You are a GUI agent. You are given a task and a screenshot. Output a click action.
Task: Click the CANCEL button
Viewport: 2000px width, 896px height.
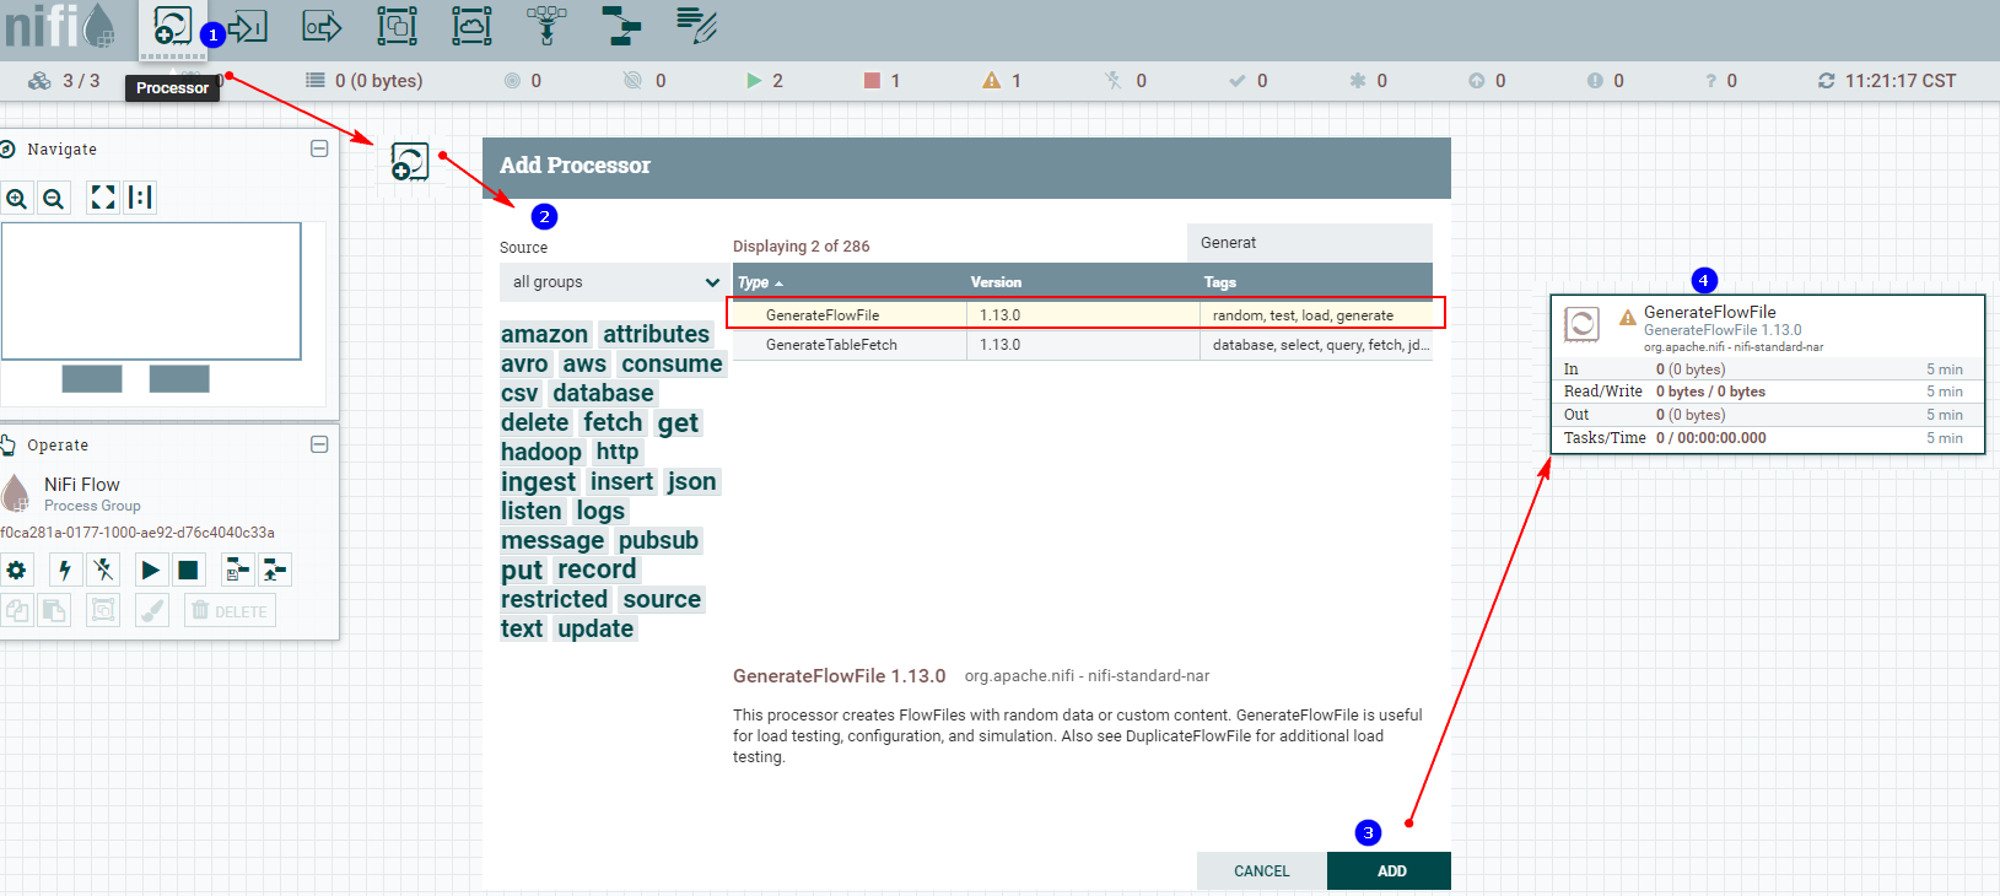pos(1262,871)
